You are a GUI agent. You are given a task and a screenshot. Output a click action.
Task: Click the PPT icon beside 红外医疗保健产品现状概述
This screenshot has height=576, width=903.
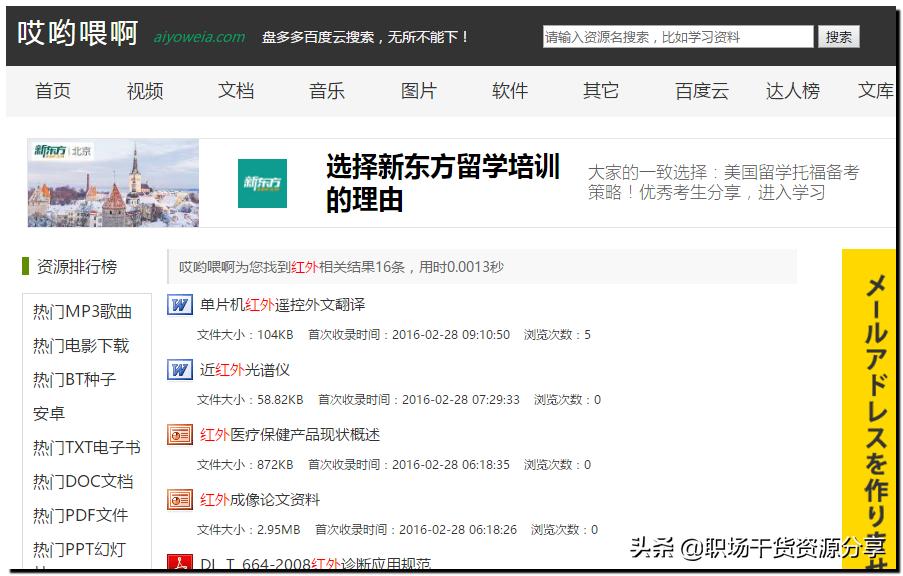coord(179,435)
